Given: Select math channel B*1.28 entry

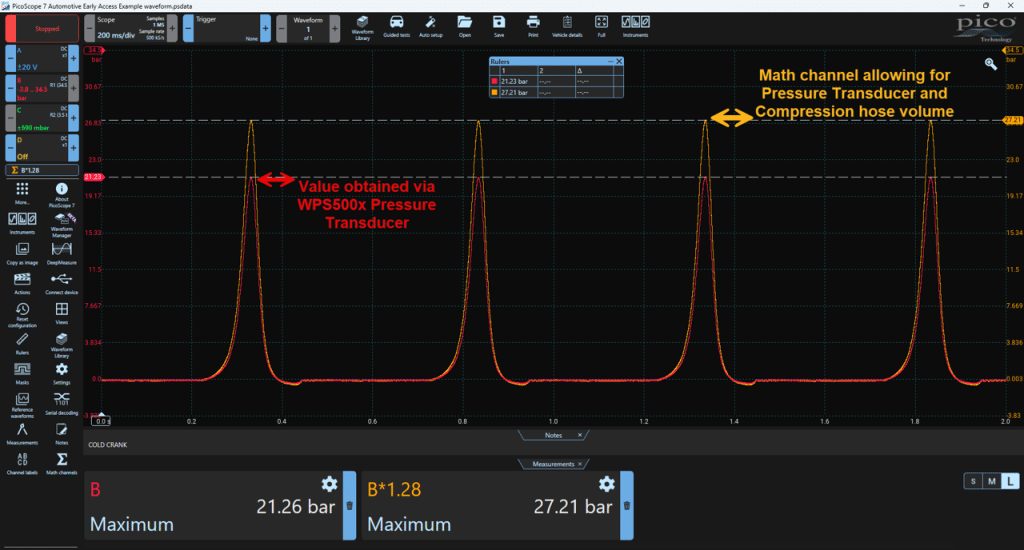Looking at the screenshot, I should coord(42,170).
